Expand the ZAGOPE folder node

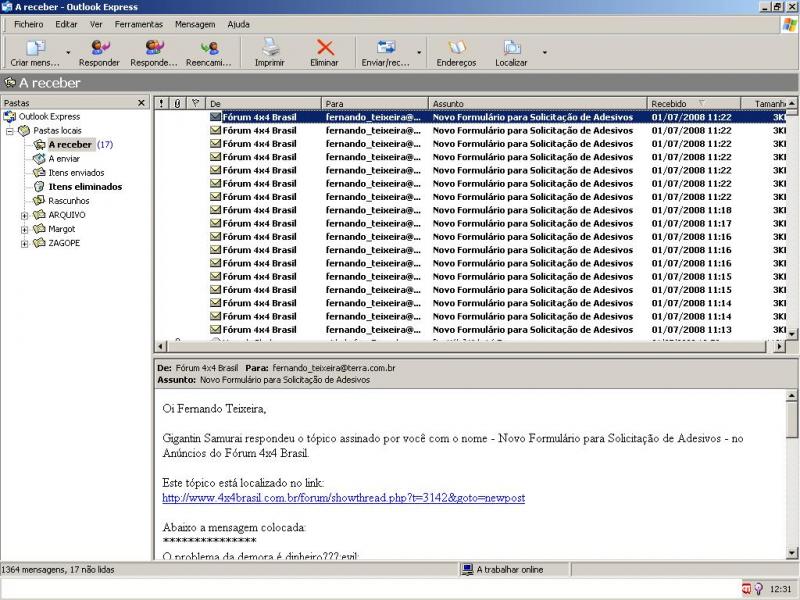(x=24, y=244)
